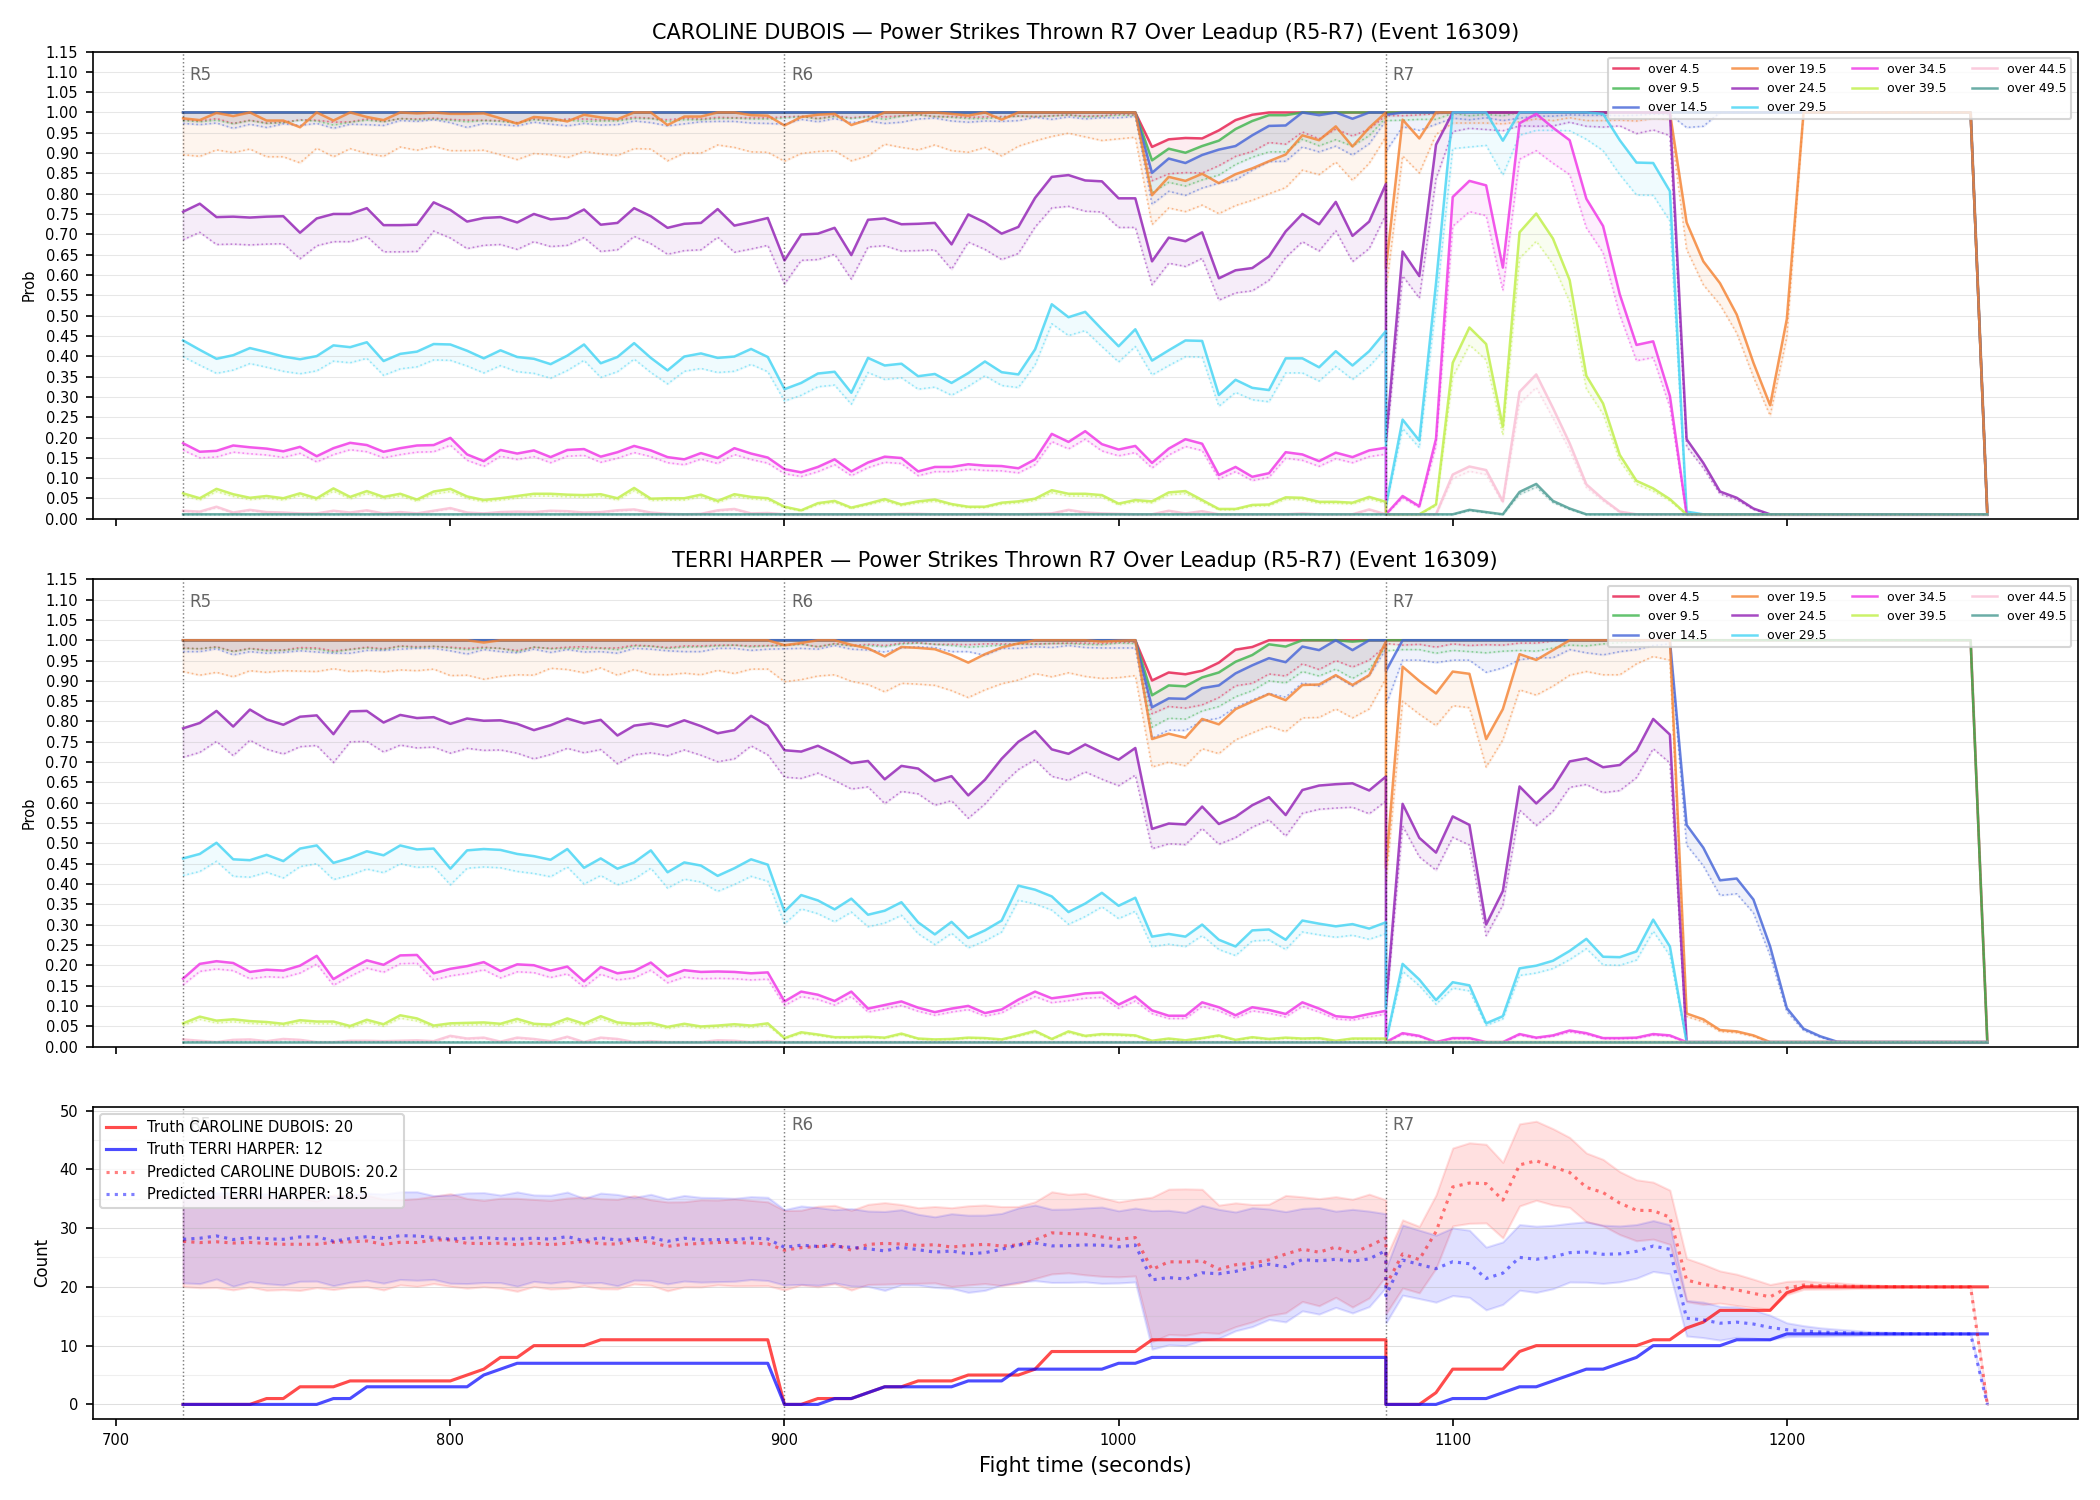Select 'over 19.5' legend entry in Terri Harper chart

pyautogui.click(x=1779, y=597)
